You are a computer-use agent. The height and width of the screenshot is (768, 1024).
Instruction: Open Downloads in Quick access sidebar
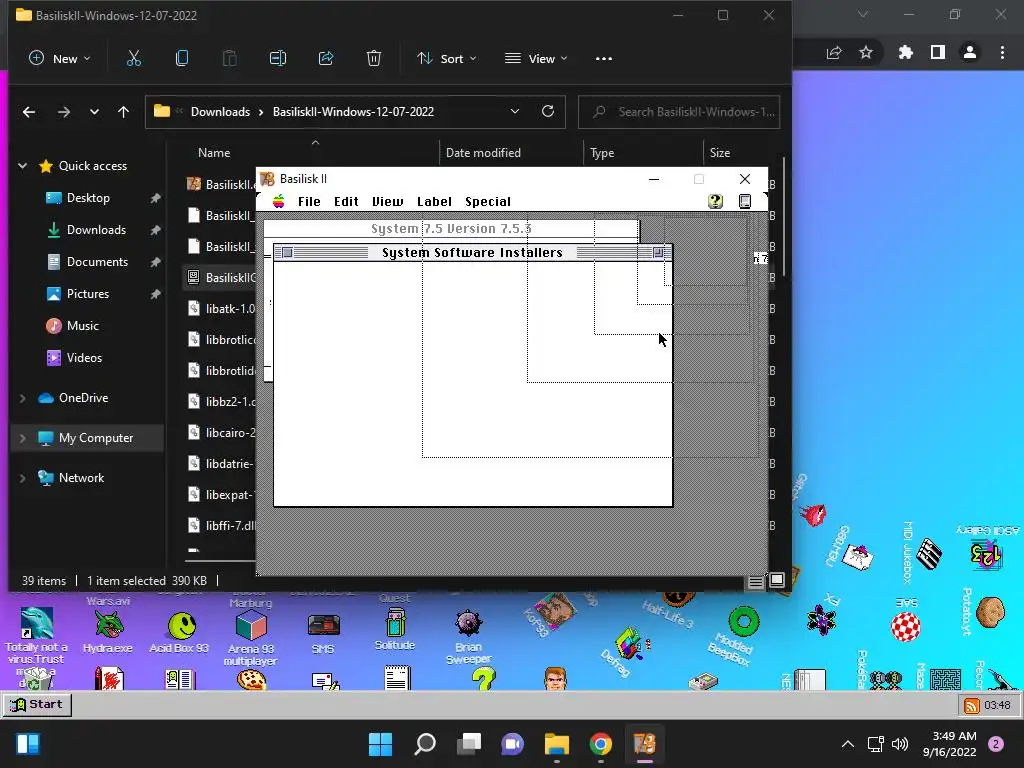[x=96, y=230]
